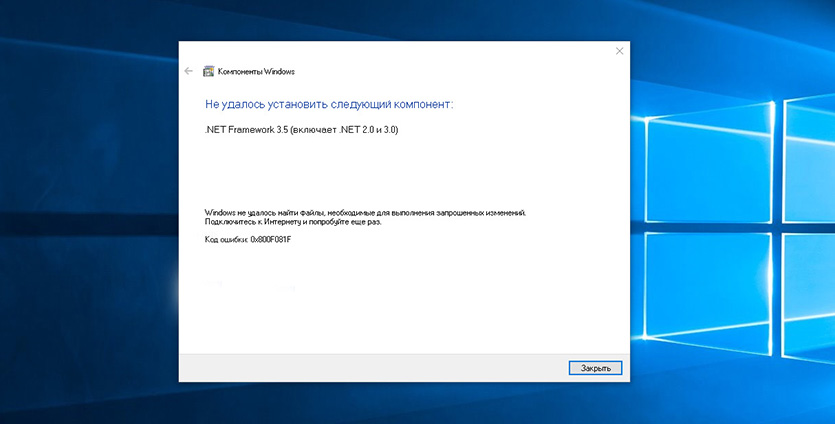Click heading "Не удалось установить следующий компонент:"
Screen dimensions: 835x424
329,104
